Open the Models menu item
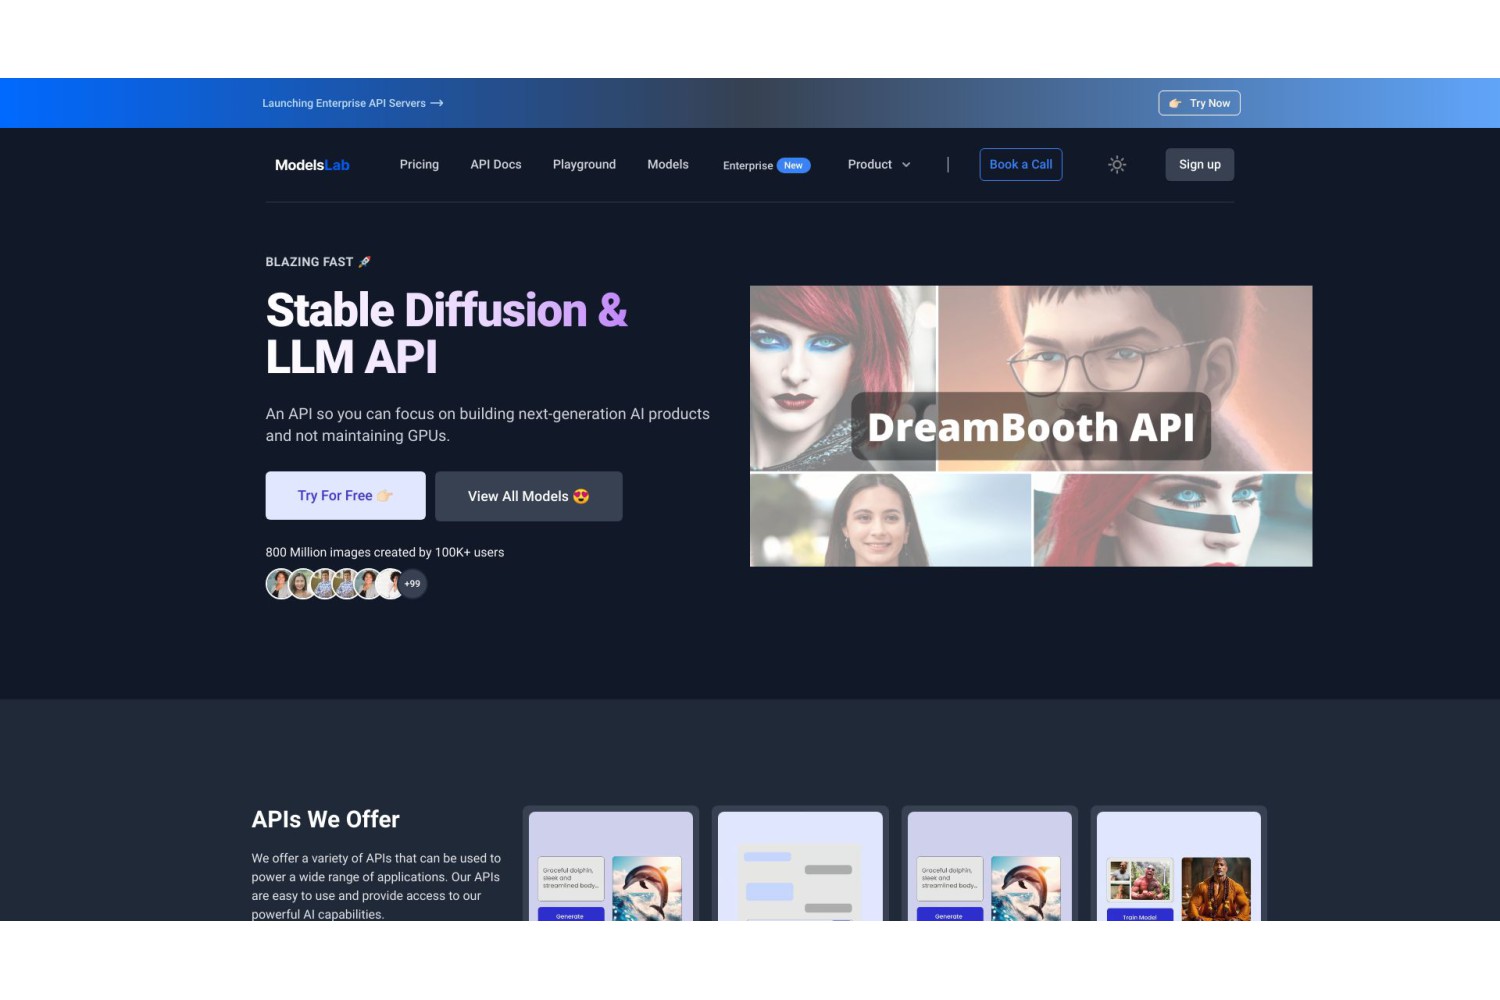 click(x=668, y=165)
